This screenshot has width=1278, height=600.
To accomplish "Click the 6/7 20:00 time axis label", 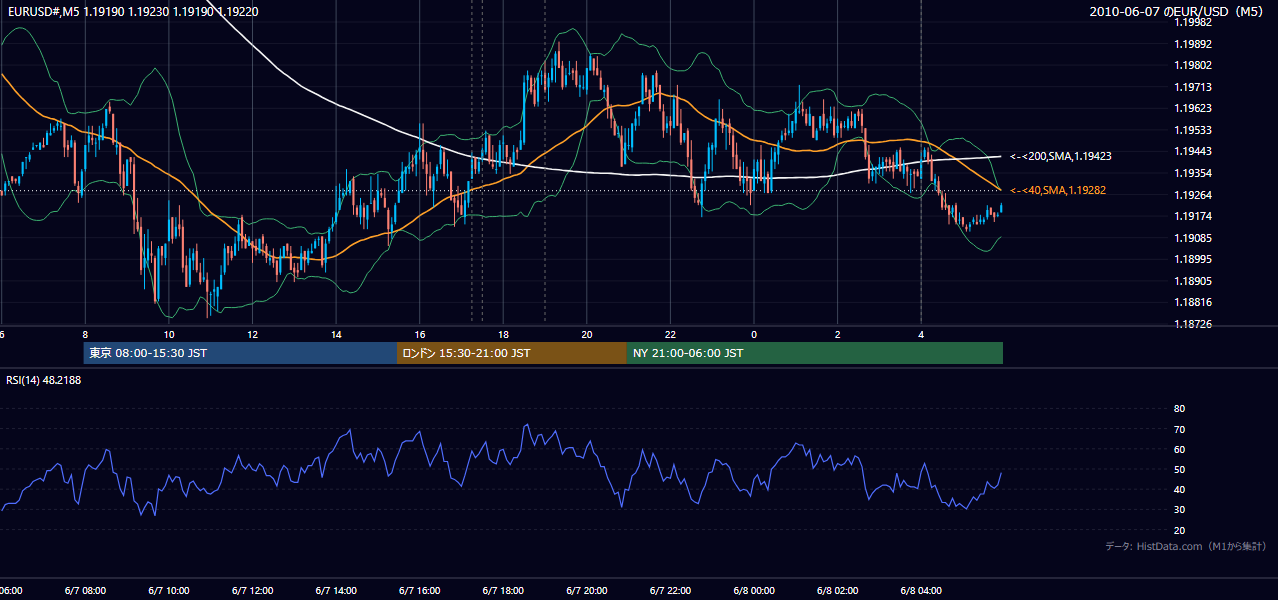I will tap(585, 591).
